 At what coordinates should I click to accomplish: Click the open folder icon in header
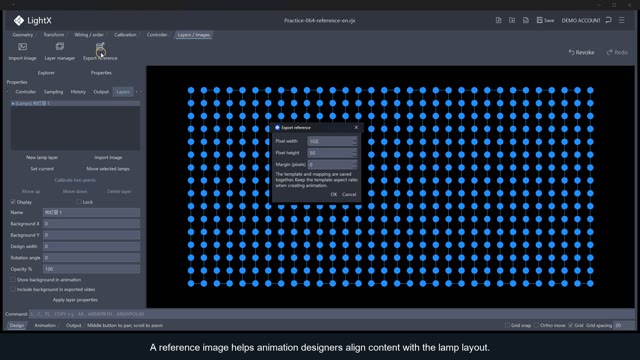coord(512,20)
